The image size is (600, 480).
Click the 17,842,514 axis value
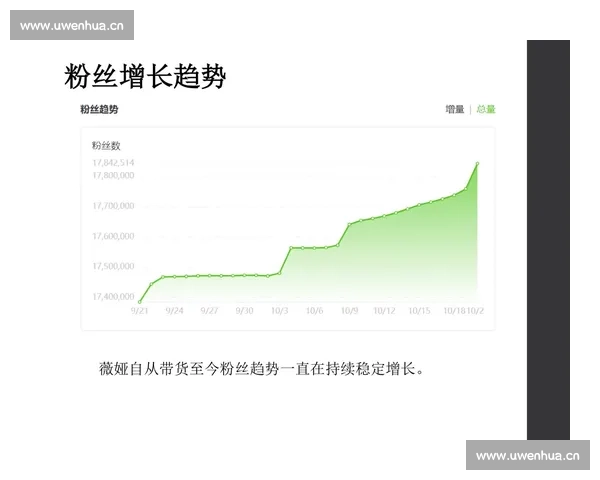pos(113,163)
